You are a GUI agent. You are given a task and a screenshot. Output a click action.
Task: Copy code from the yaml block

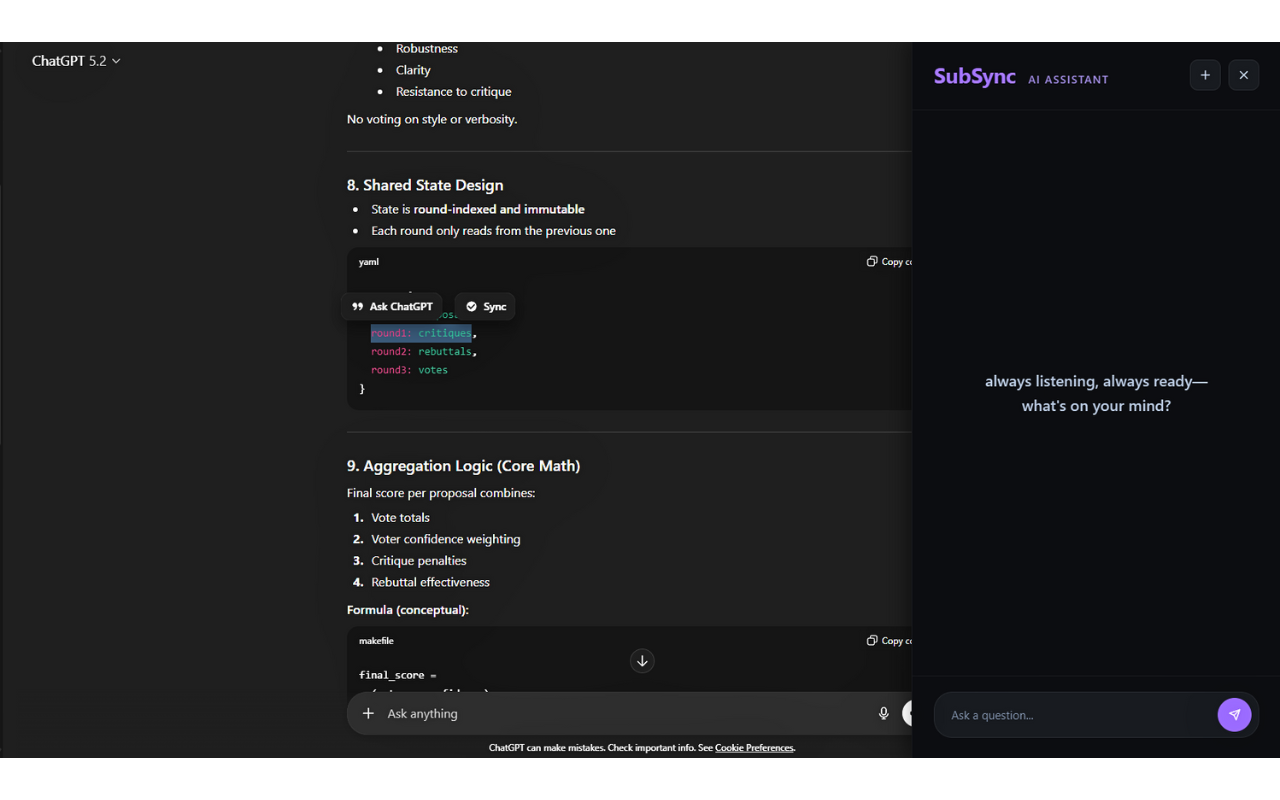coord(888,261)
